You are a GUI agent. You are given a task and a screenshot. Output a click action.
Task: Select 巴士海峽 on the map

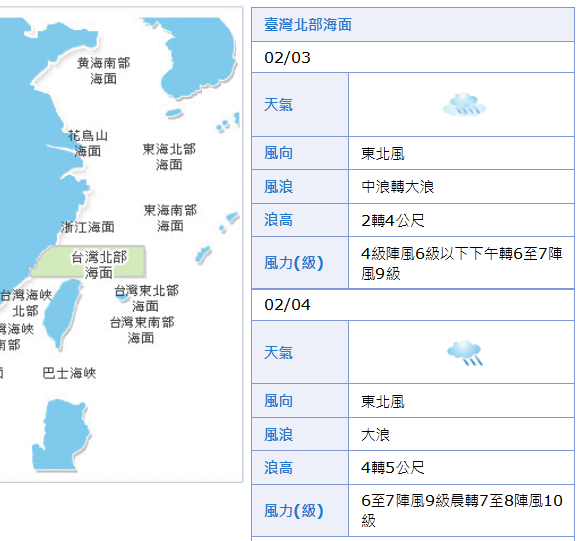point(69,373)
